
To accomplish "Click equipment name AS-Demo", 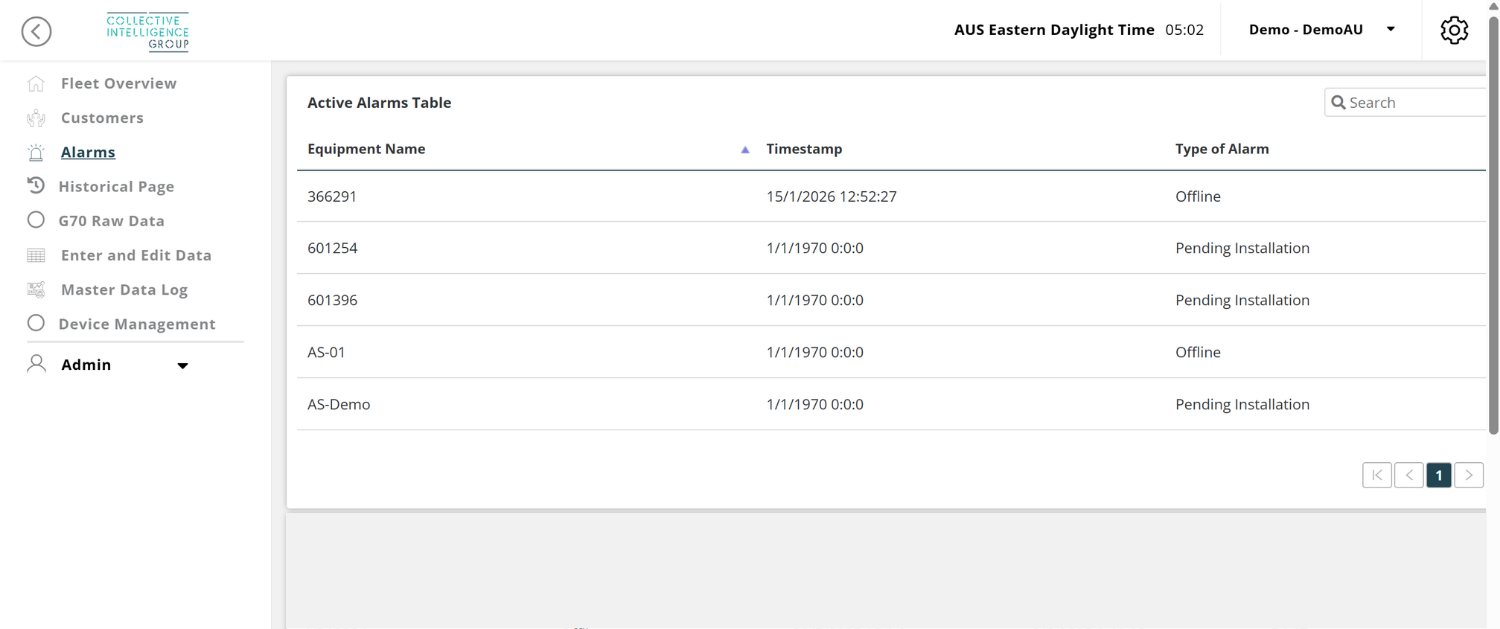I will click(x=339, y=404).
